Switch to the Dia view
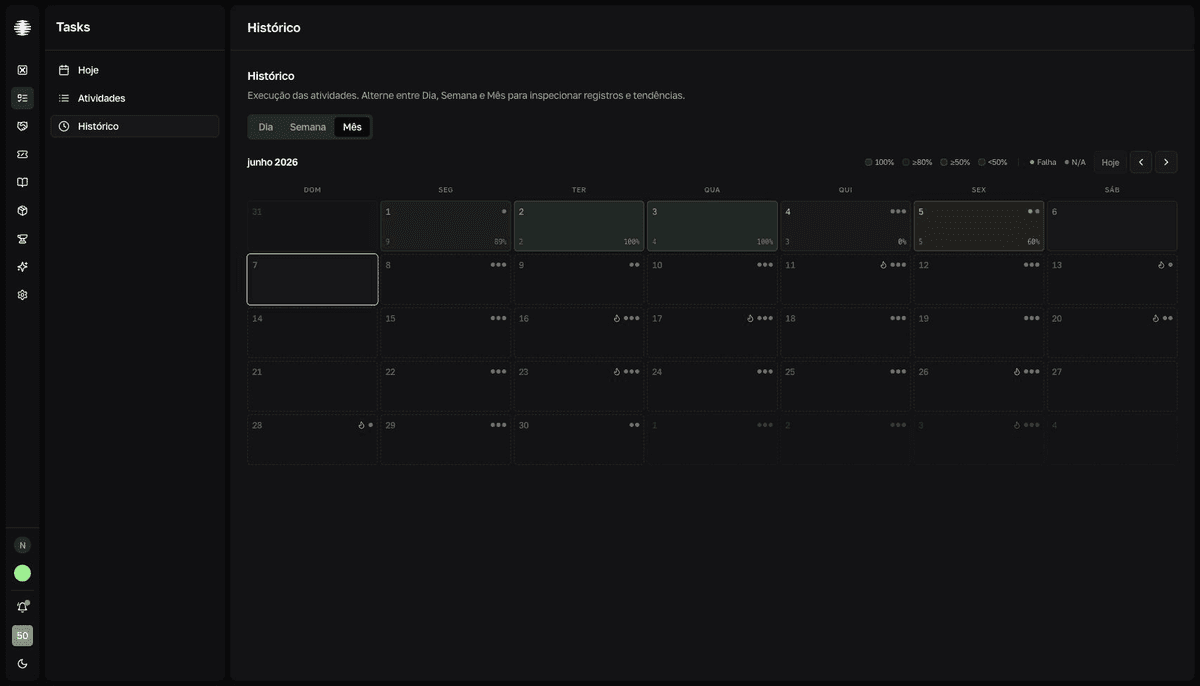Screen dimensions: 1200x686 265,127
